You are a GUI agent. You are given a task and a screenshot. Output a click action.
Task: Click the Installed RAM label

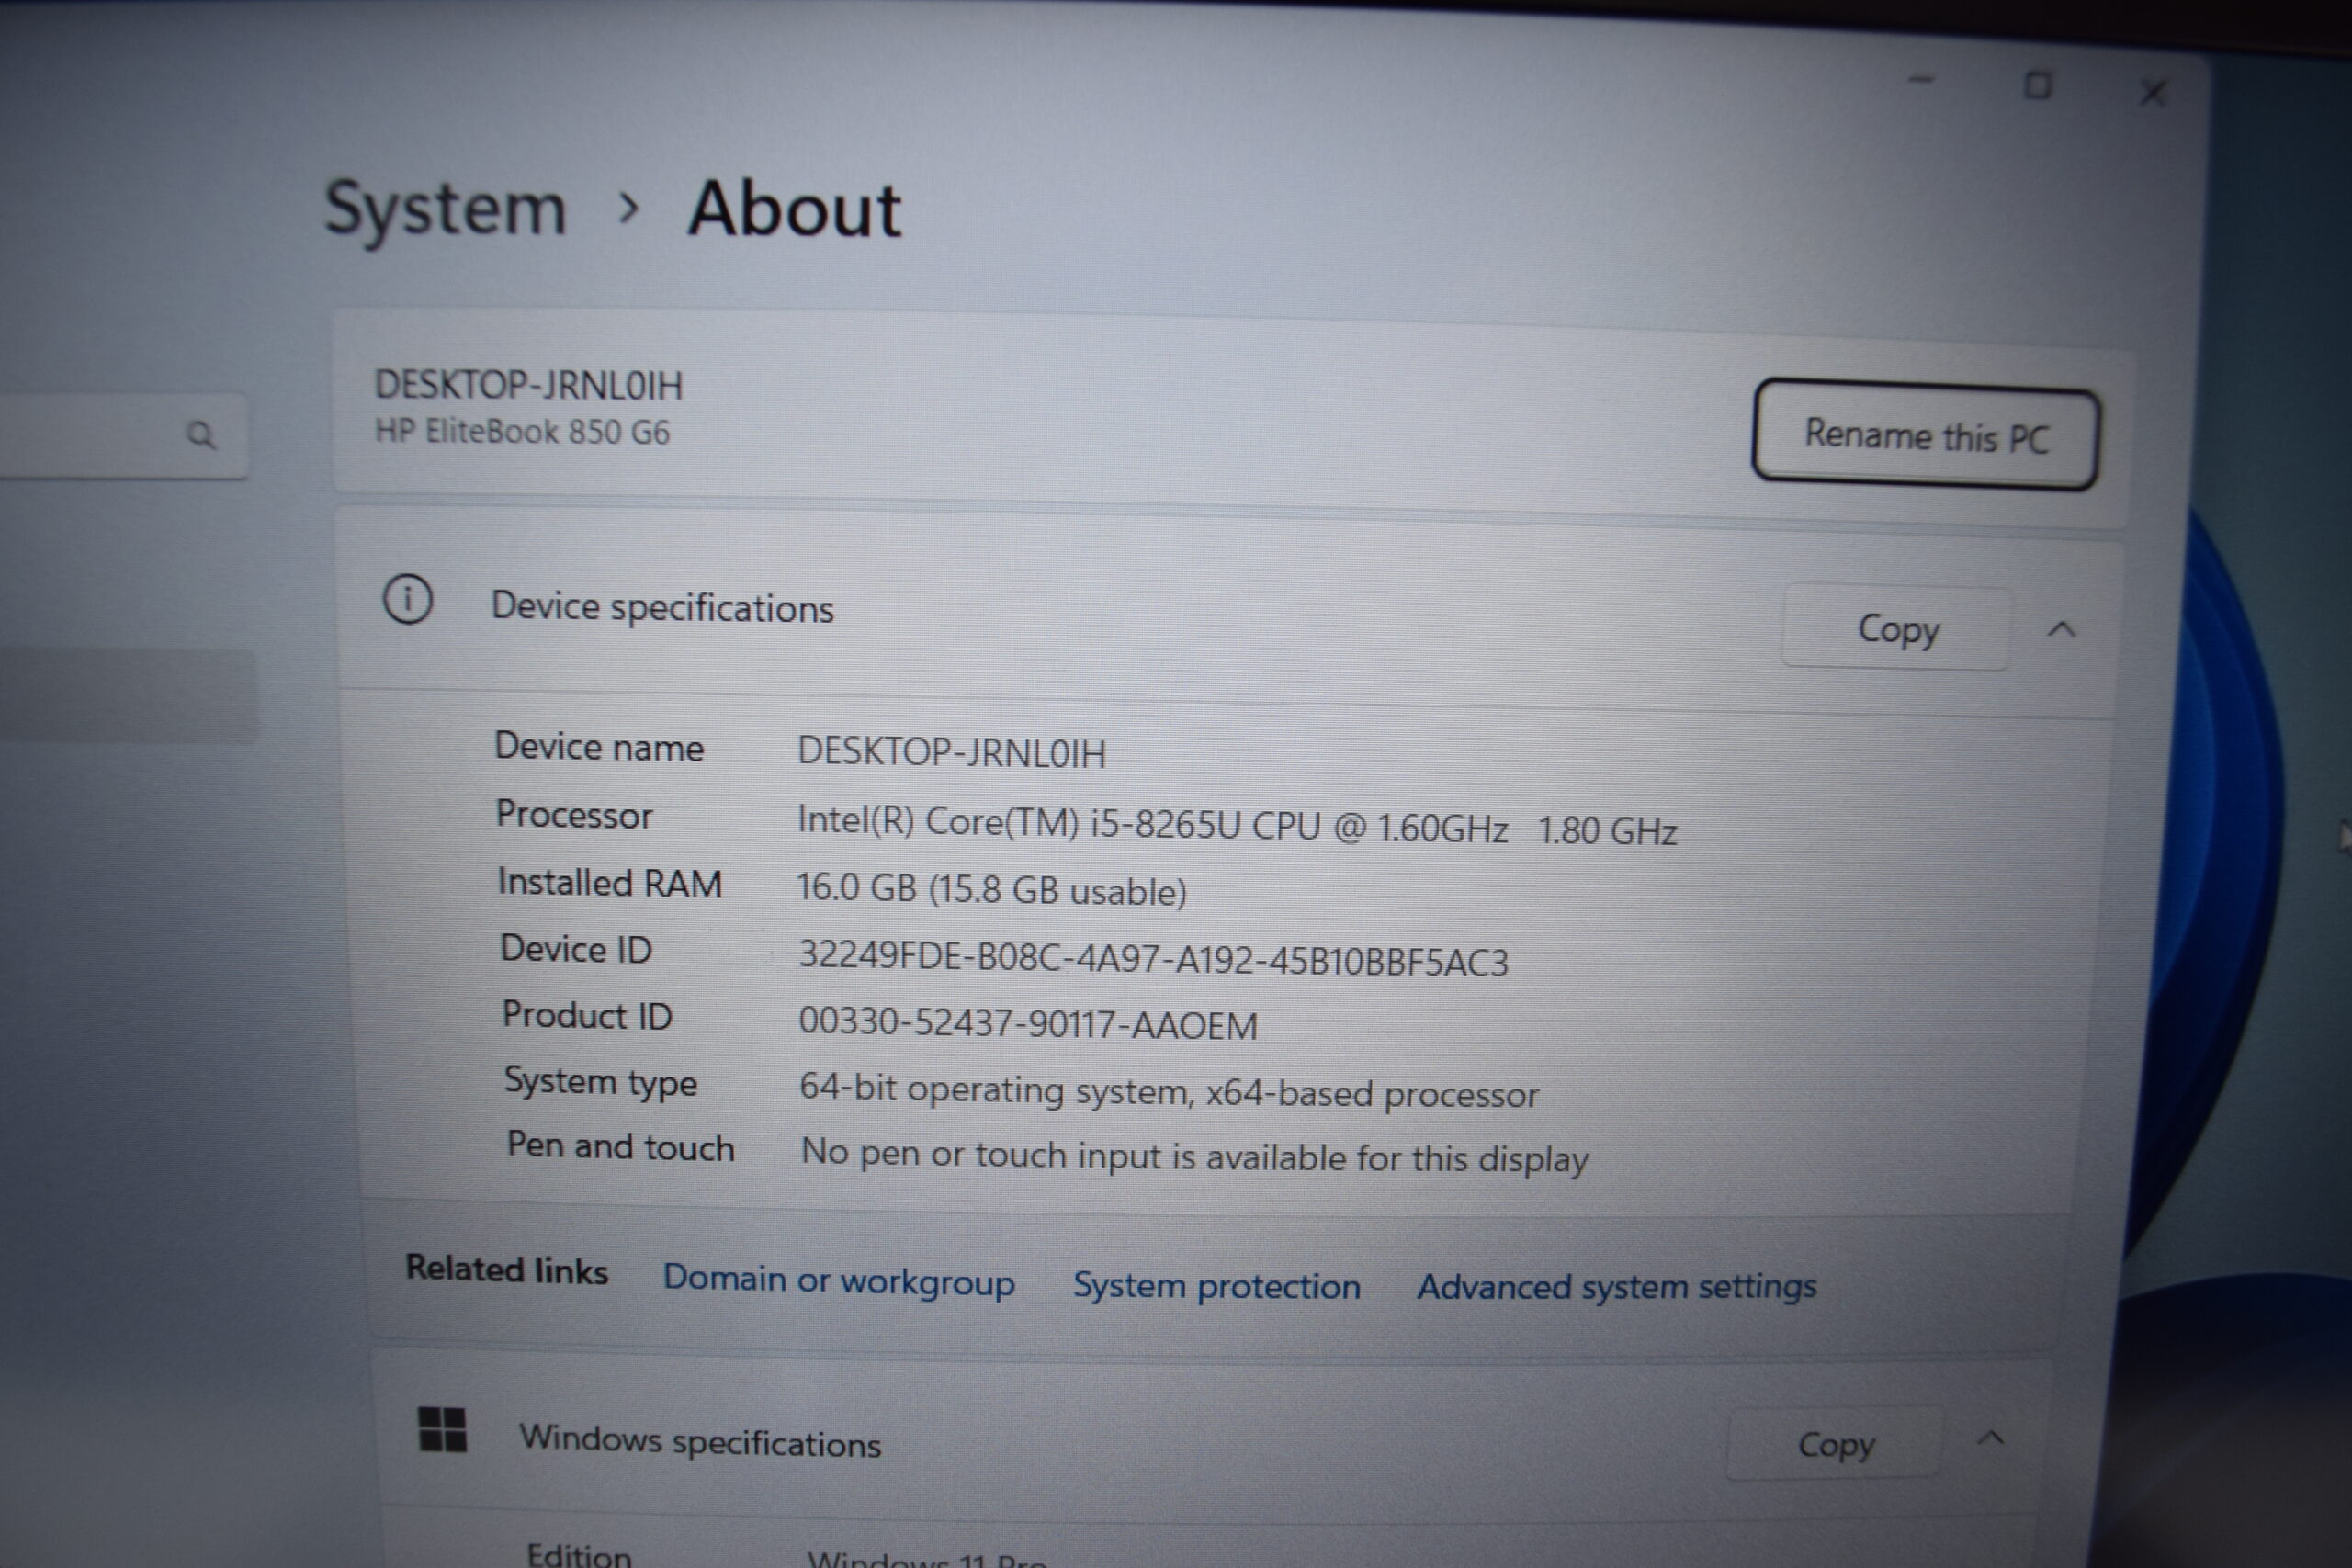tap(609, 882)
